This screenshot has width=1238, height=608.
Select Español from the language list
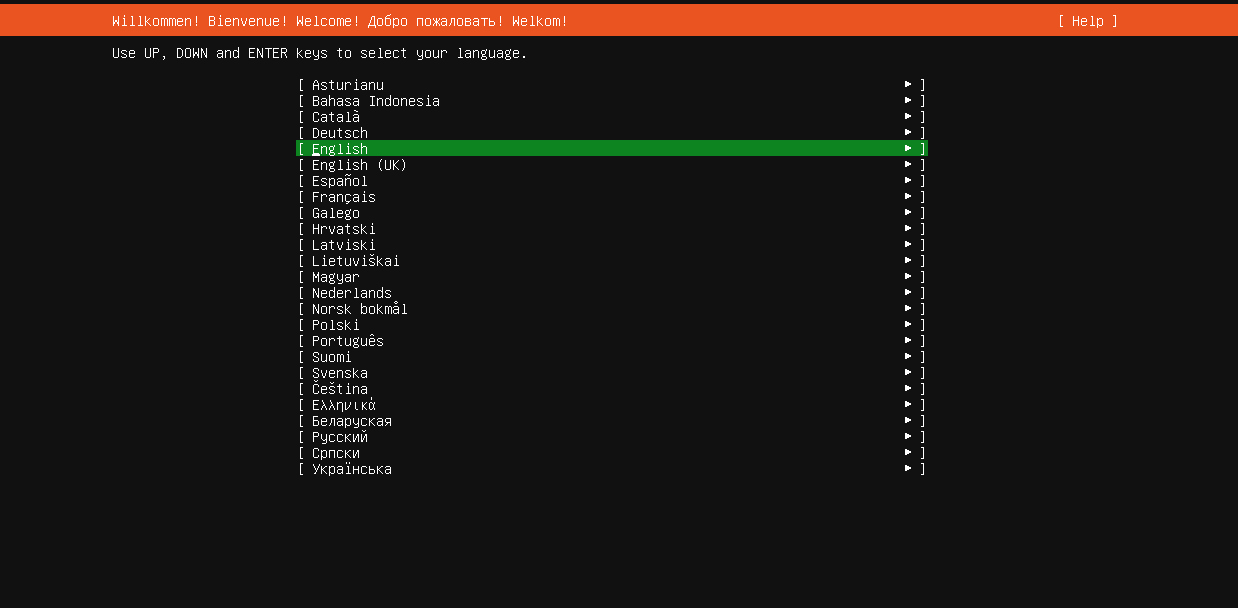click(612, 181)
